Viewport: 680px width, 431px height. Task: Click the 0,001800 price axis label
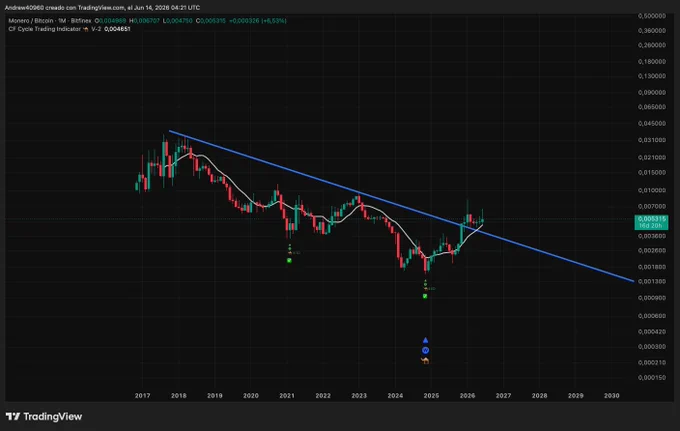click(x=652, y=267)
